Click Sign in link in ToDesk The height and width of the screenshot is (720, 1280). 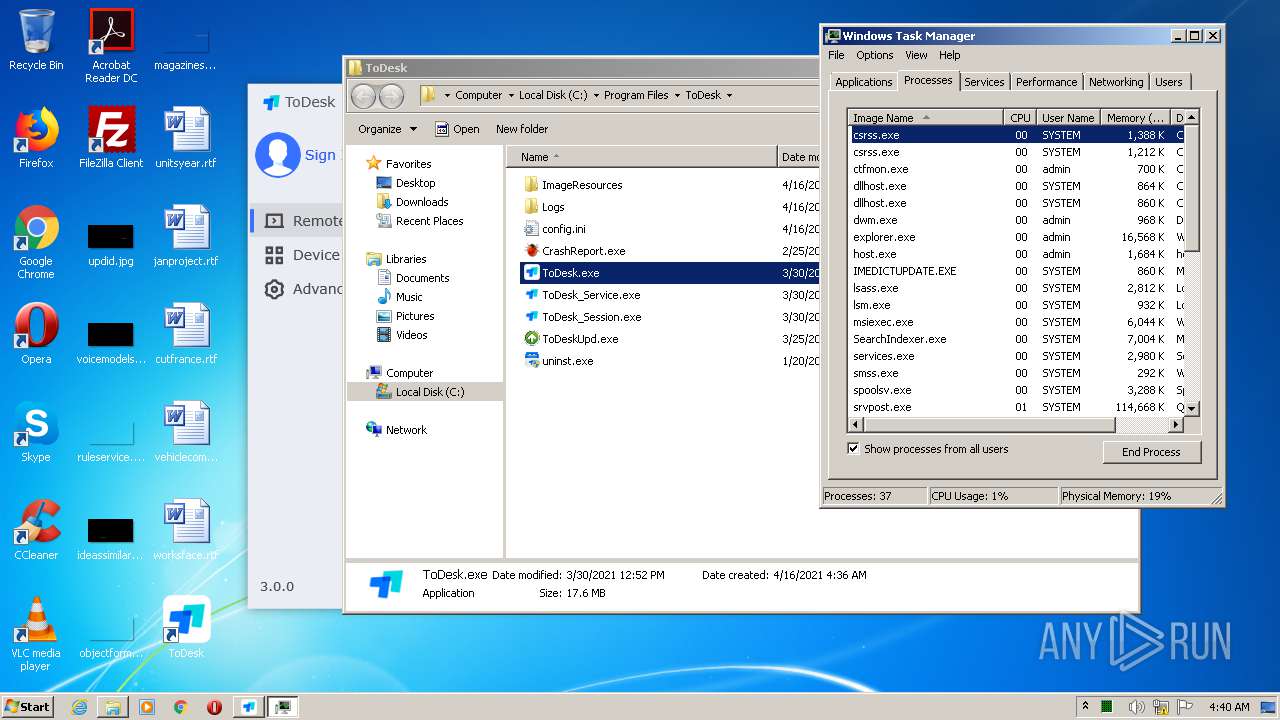(x=321, y=155)
